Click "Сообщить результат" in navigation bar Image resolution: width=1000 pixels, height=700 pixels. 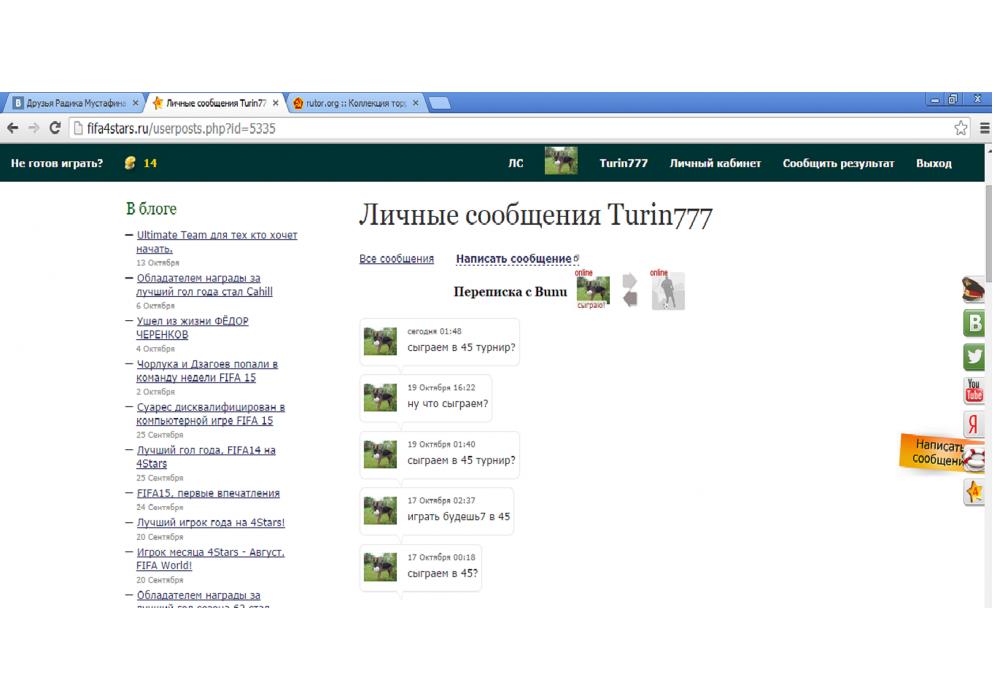[x=838, y=163]
